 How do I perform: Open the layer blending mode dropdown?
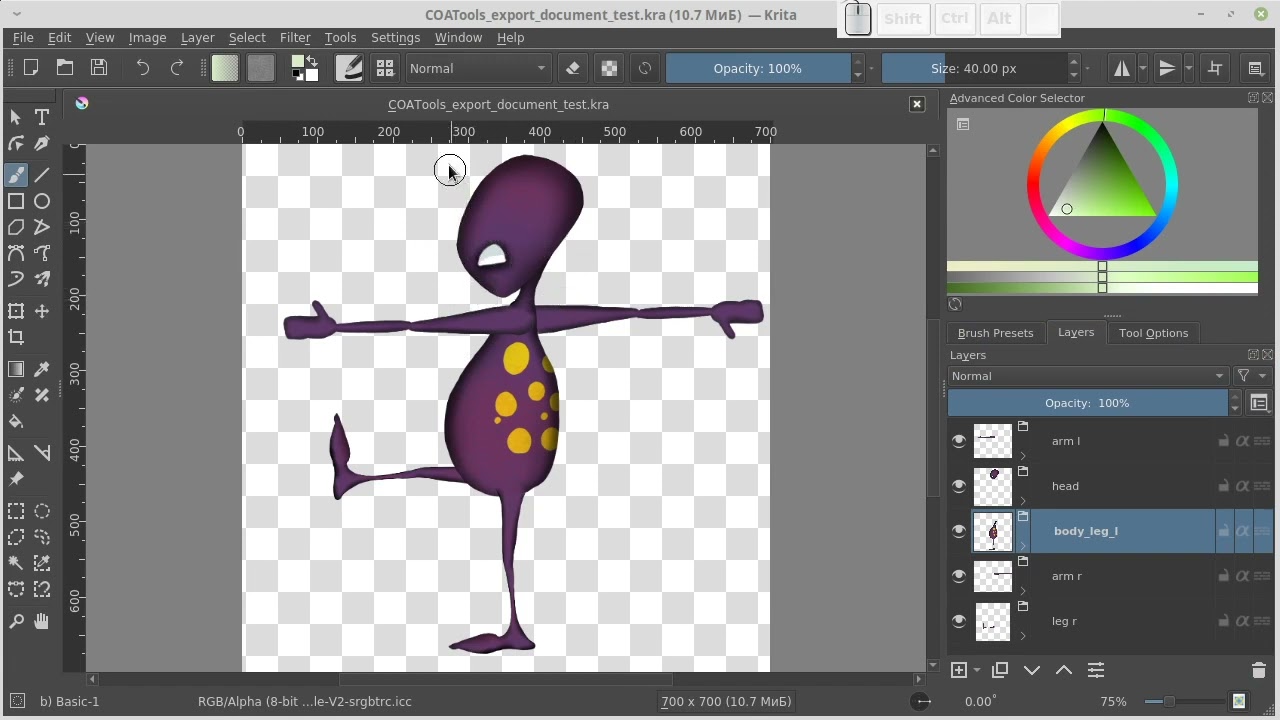(1087, 376)
